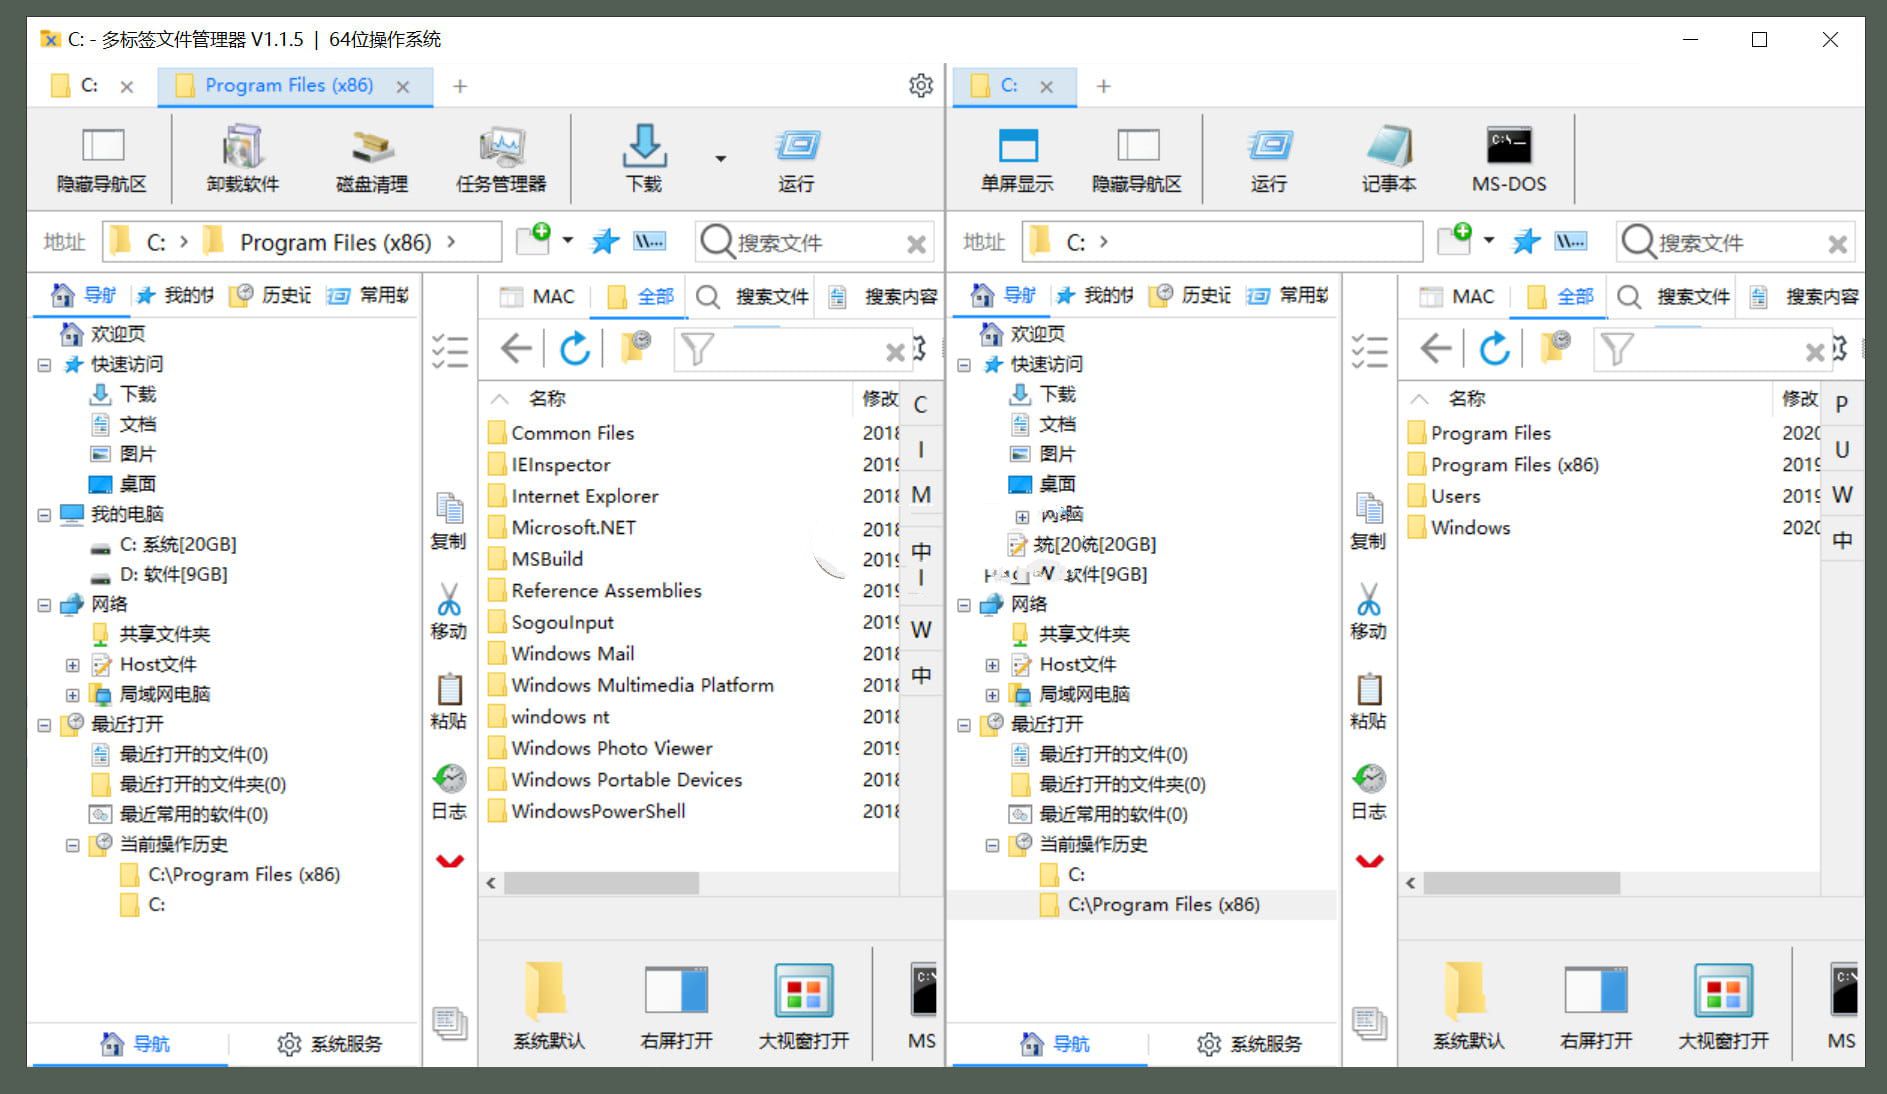Open the MS-DOS command prompt icon

(1510, 158)
